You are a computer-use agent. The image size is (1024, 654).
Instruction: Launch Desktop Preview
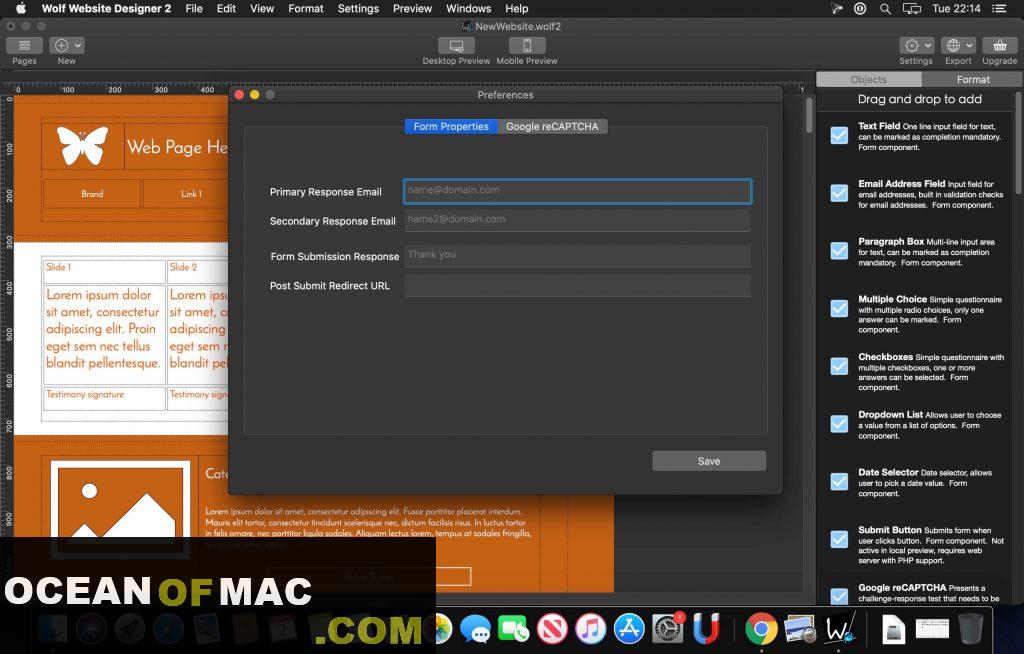click(456, 45)
